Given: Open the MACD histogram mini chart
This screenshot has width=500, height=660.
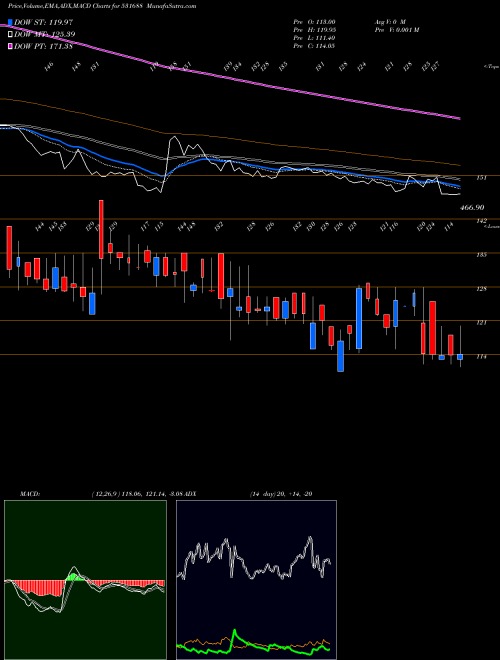Looking at the screenshot, I should pos(85,580).
